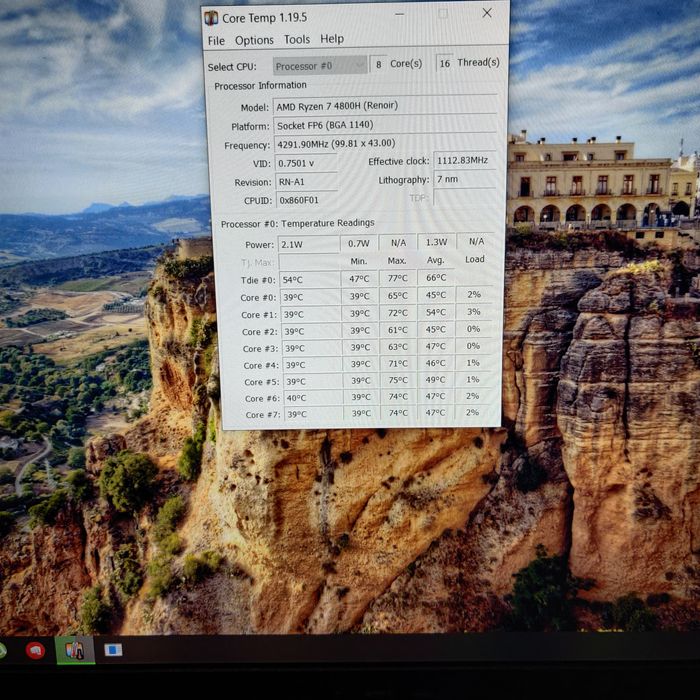Click the Avg. column header
Viewport: 700px width, 700px height.
tap(435, 260)
